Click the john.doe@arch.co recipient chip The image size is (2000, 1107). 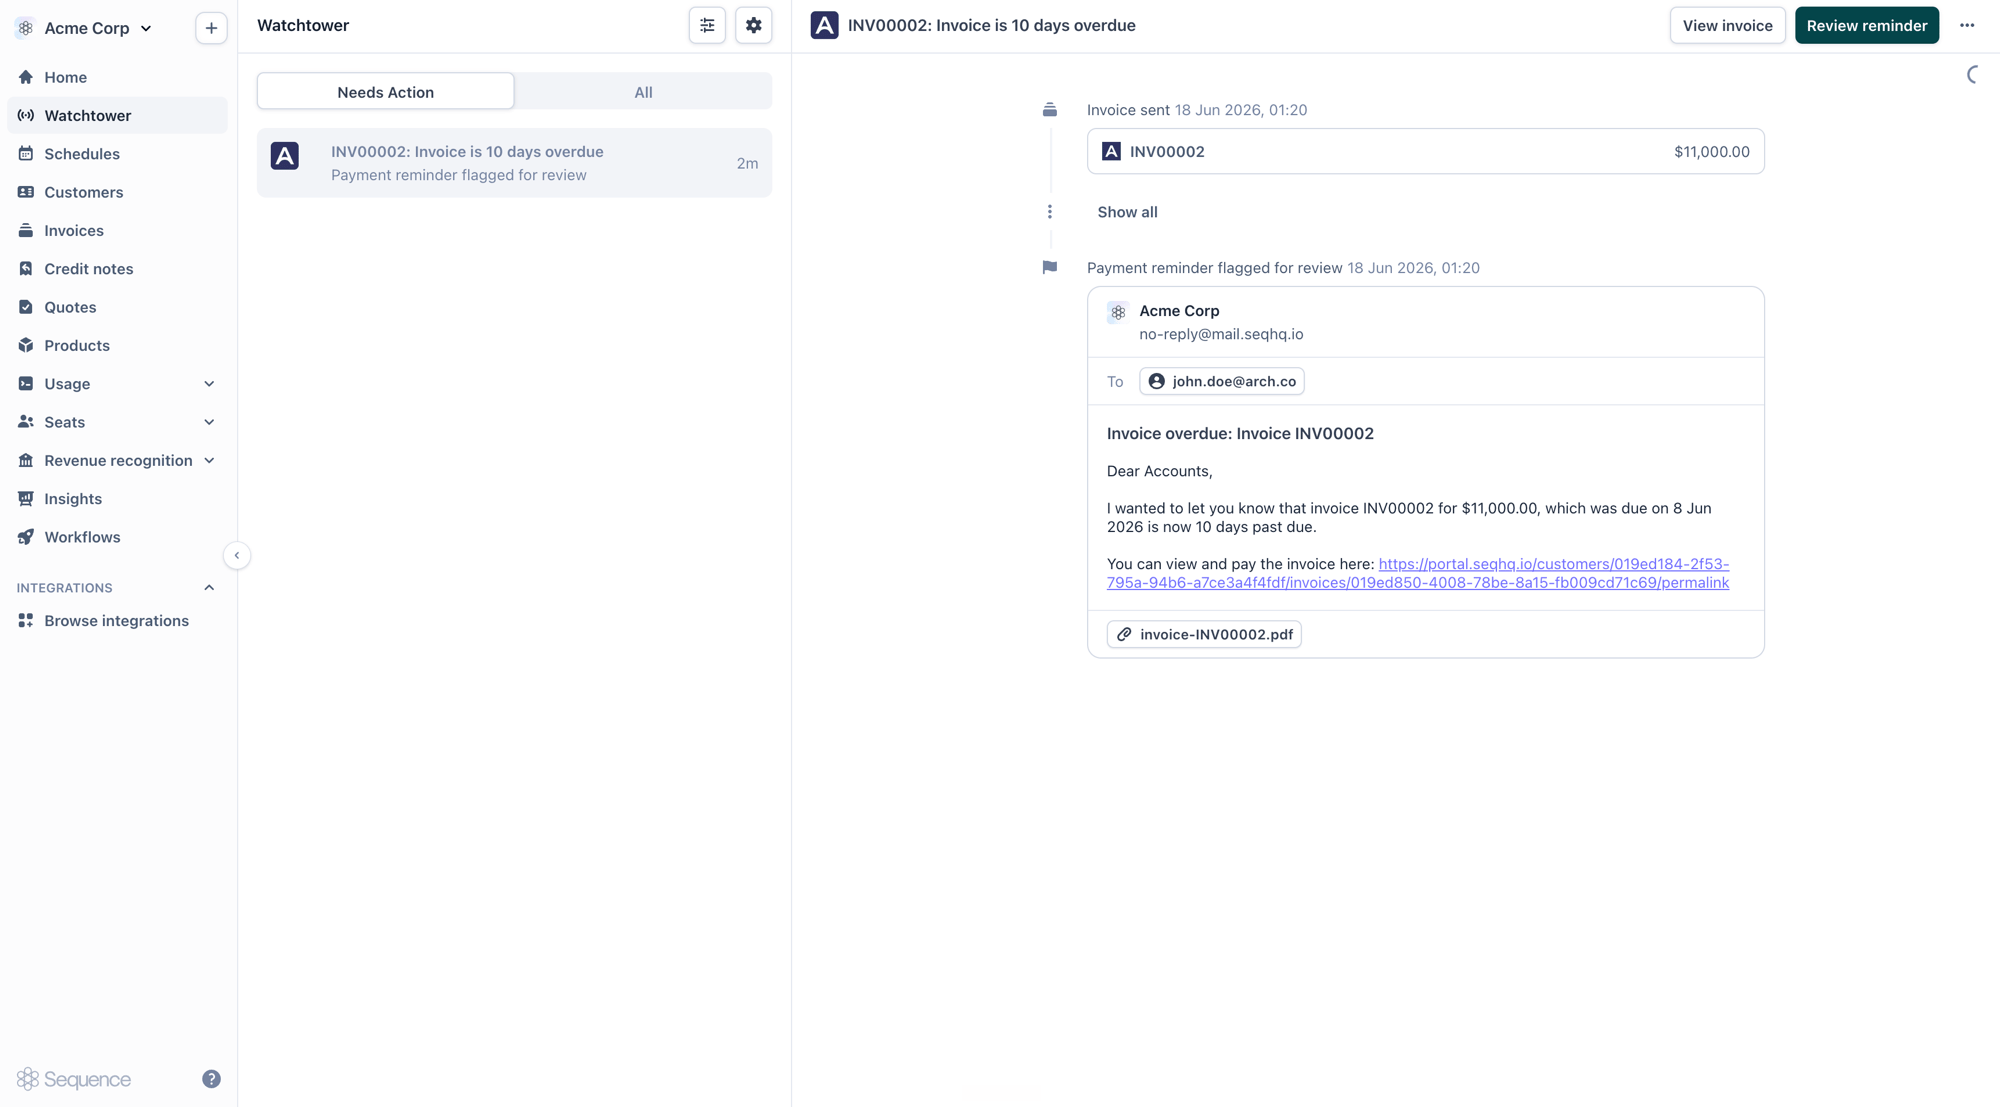1222,381
